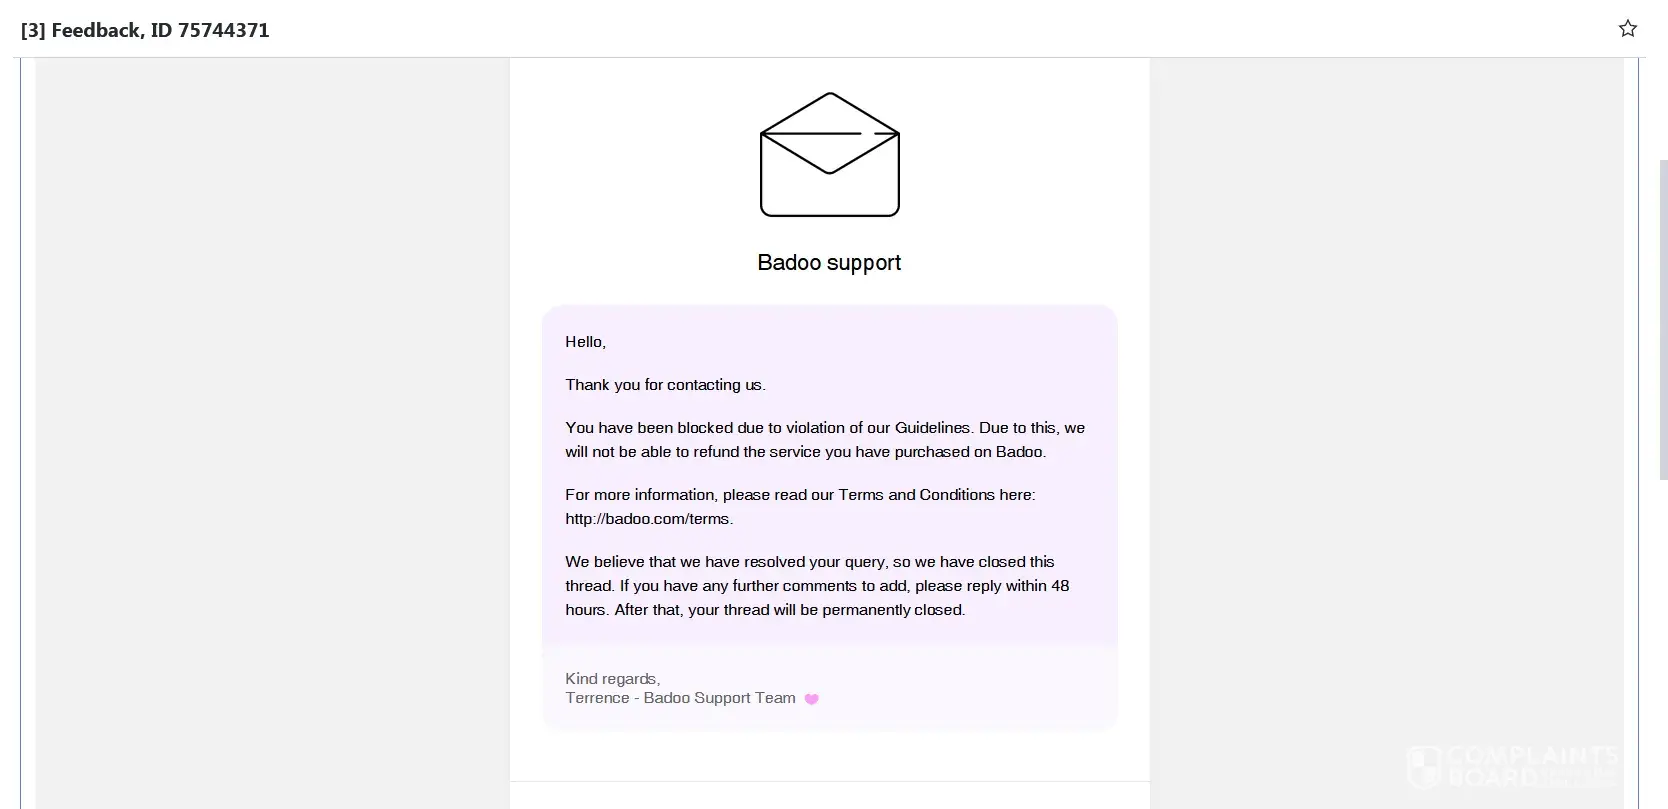1668x809 pixels.
Task: Click the 'permanently closed' line
Action: point(765,610)
